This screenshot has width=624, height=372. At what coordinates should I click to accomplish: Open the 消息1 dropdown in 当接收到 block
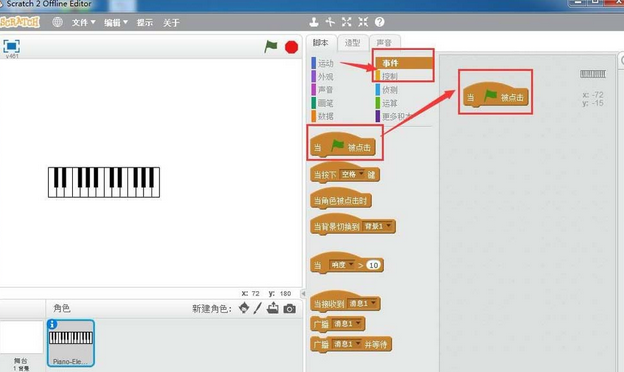click(363, 304)
